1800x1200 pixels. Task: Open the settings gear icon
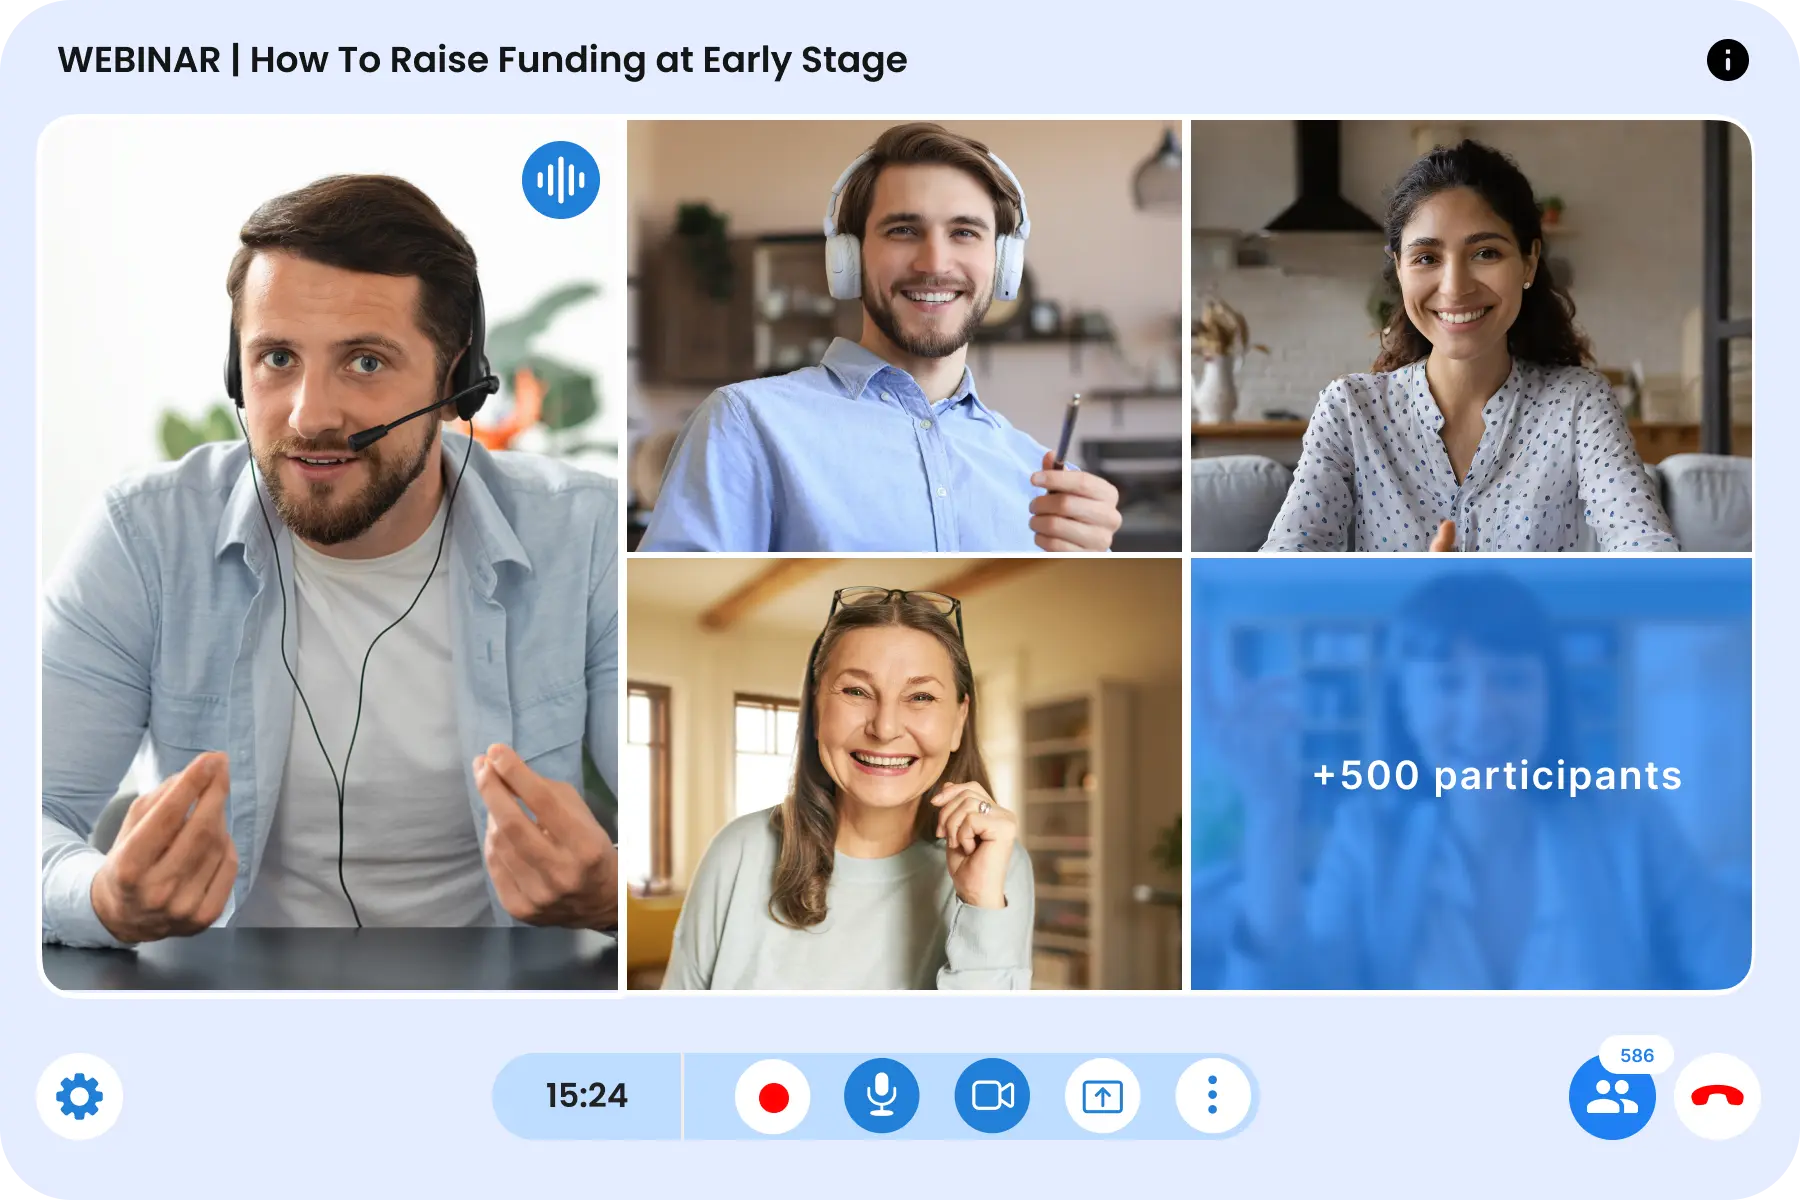point(80,1096)
